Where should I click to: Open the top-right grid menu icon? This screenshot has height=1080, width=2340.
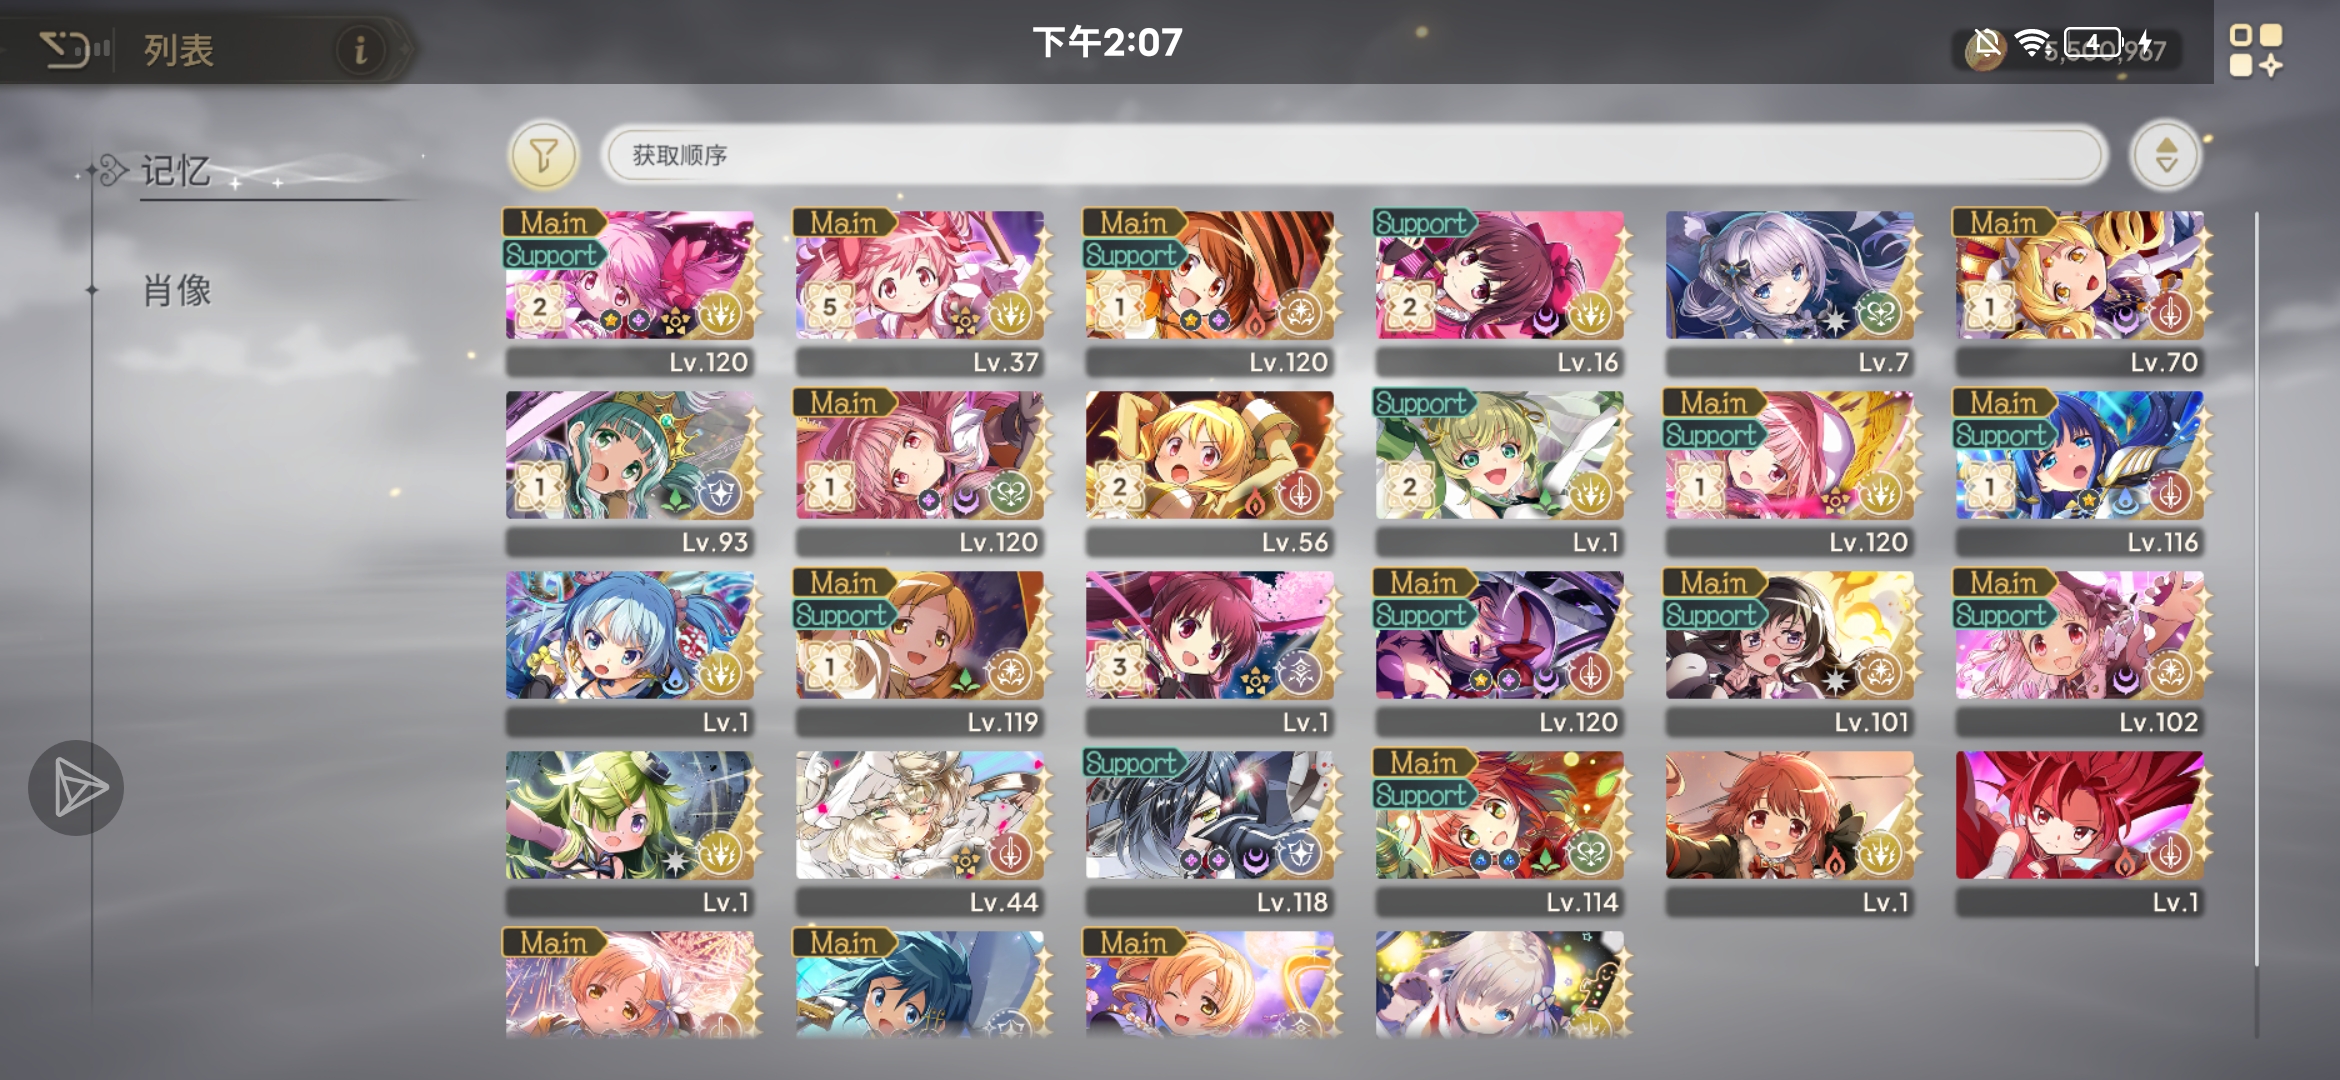pos(2256,50)
